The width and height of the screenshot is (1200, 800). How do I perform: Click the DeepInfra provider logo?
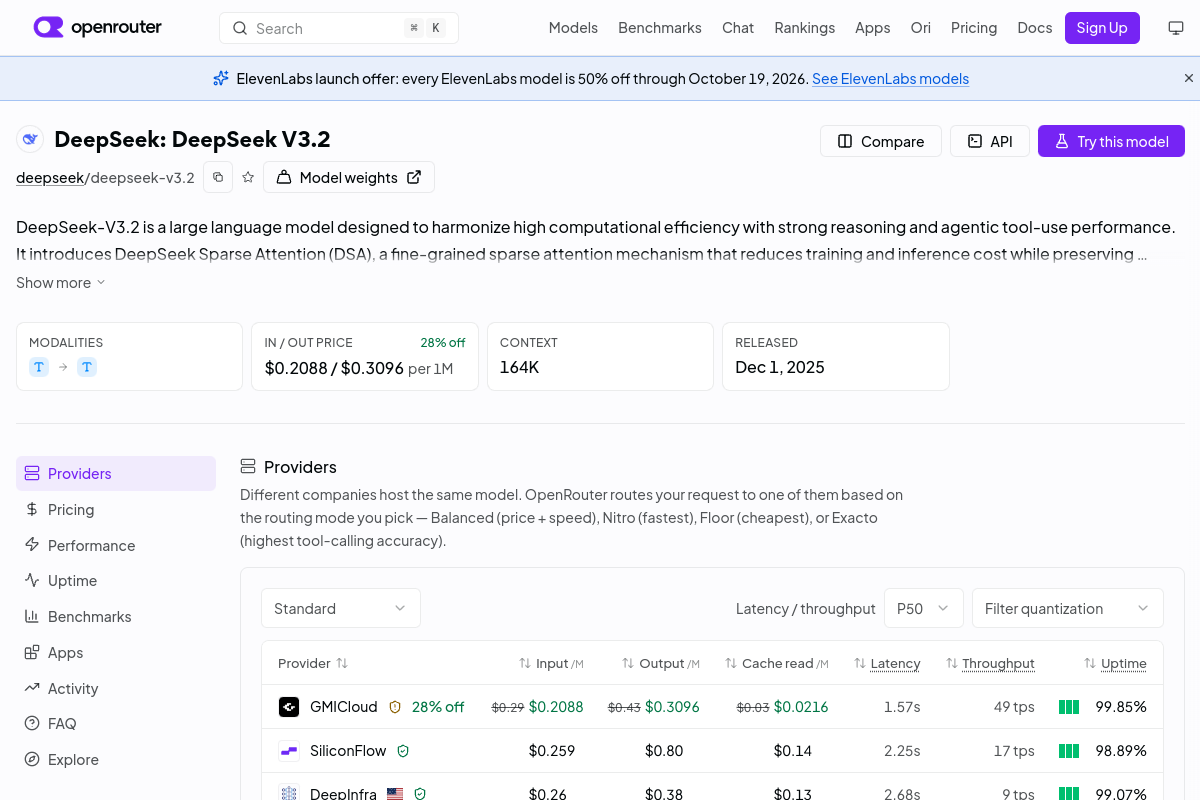coord(289,794)
